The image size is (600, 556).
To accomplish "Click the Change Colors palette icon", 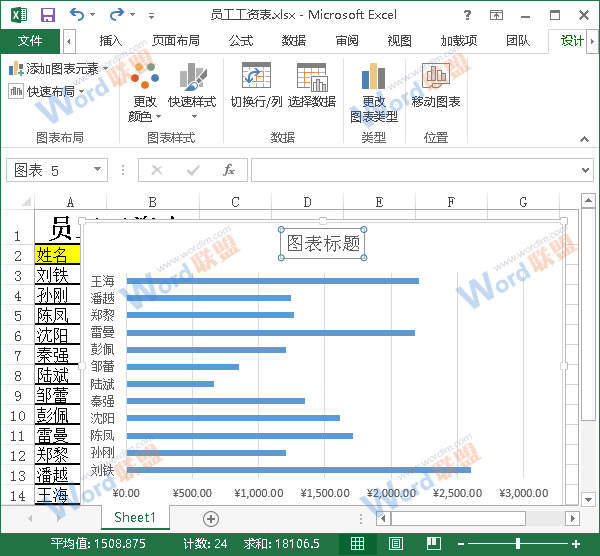I will tap(144, 78).
